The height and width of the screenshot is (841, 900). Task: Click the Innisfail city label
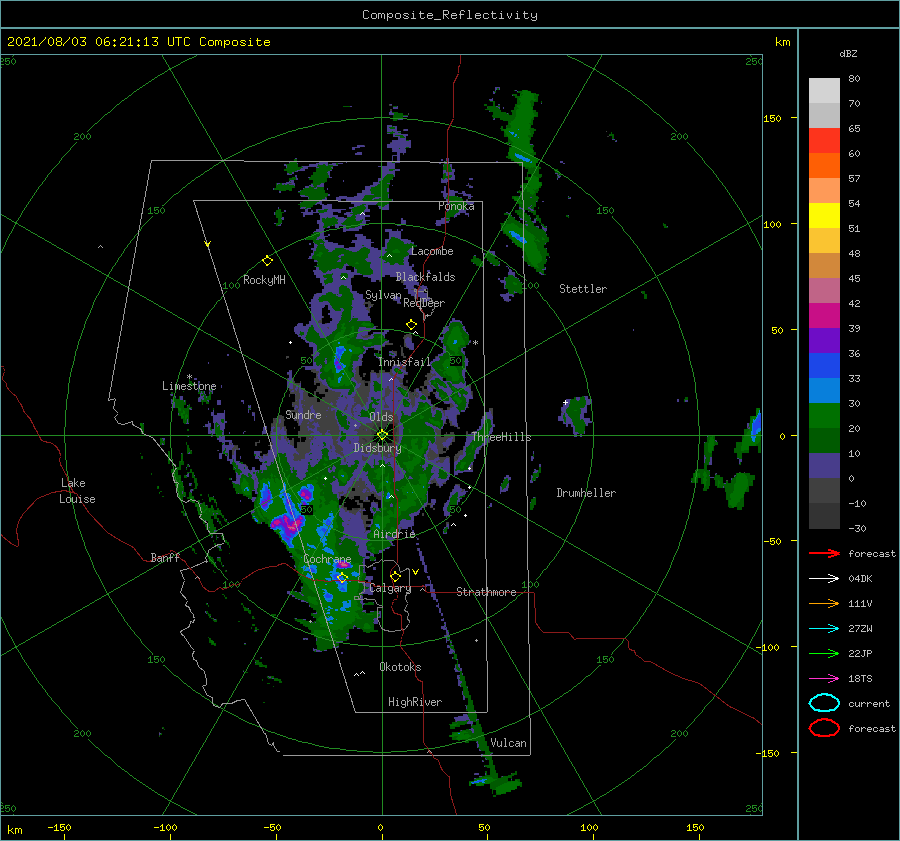404,362
